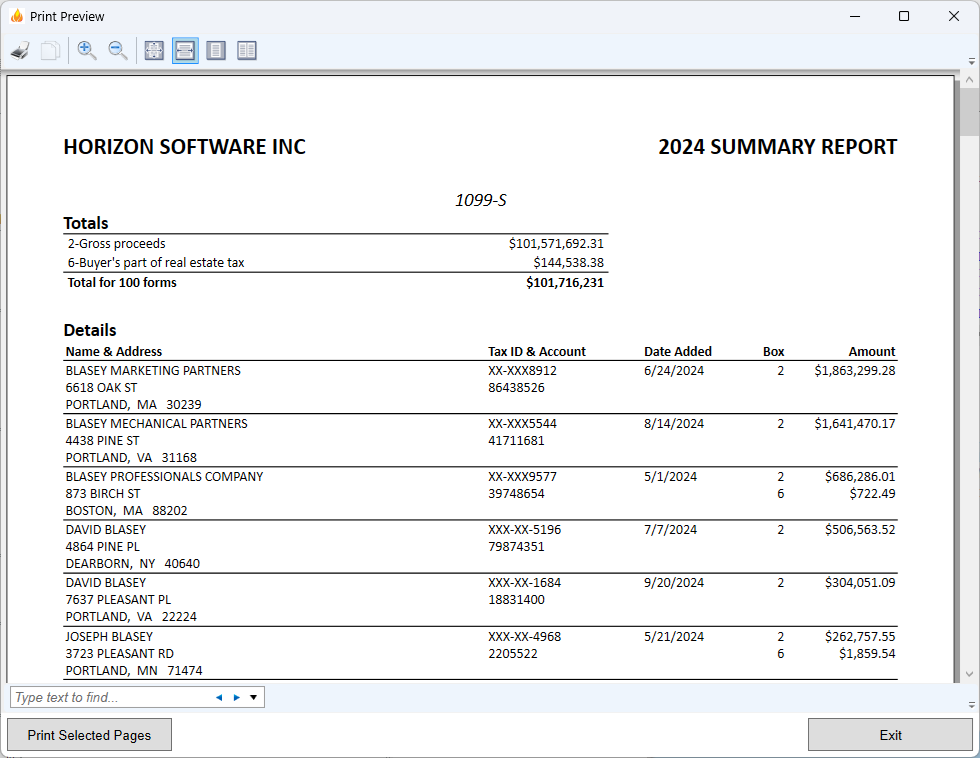The width and height of the screenshot is (980, 758).
Task: Click the Type text to find field
Action: point(111,697)
